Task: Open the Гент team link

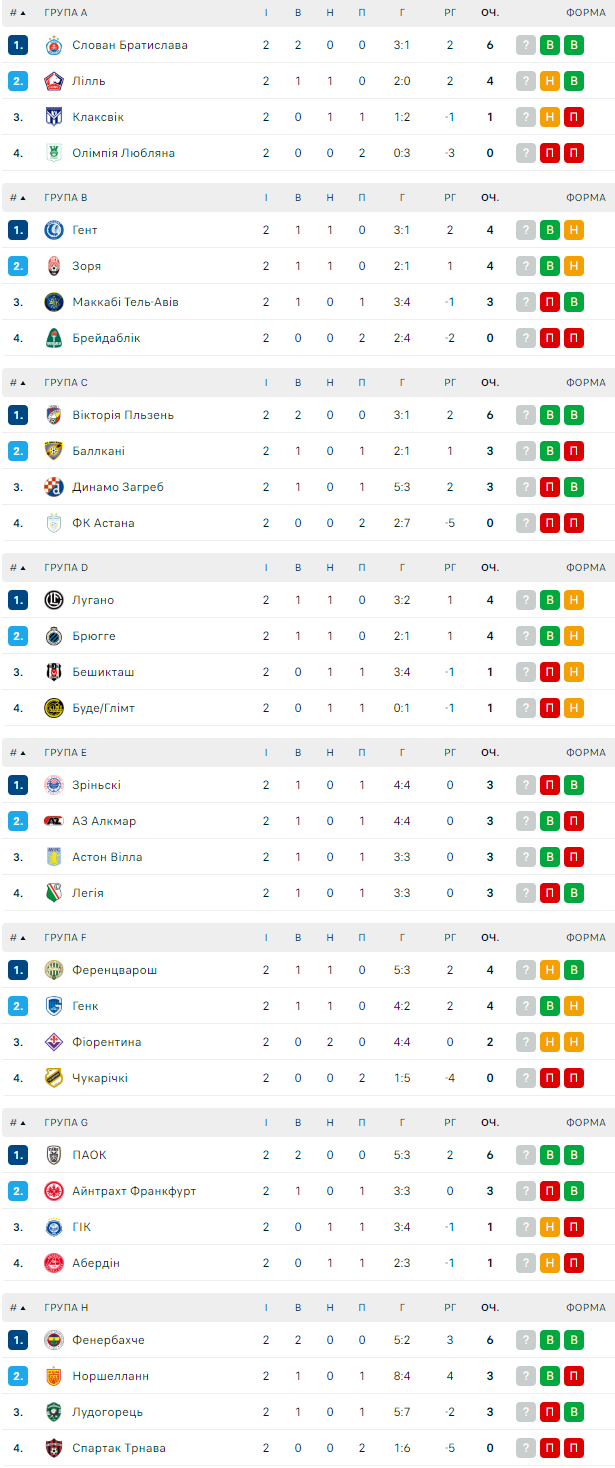Action: (85, 230)
